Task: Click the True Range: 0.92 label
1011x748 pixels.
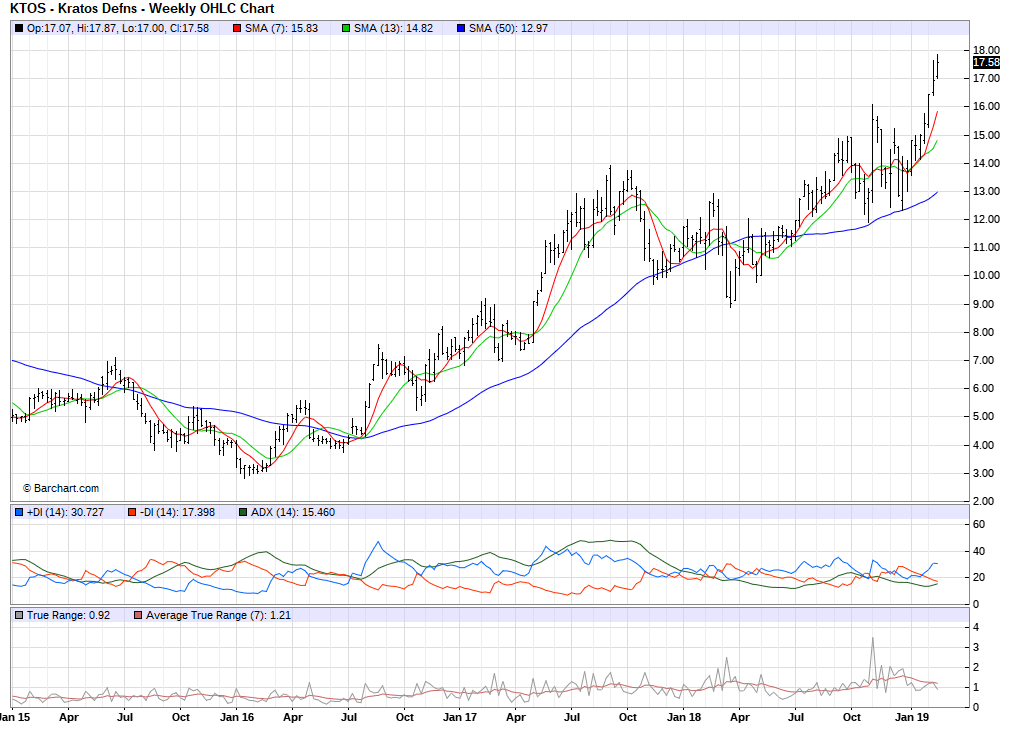Action: coord(68,615)
